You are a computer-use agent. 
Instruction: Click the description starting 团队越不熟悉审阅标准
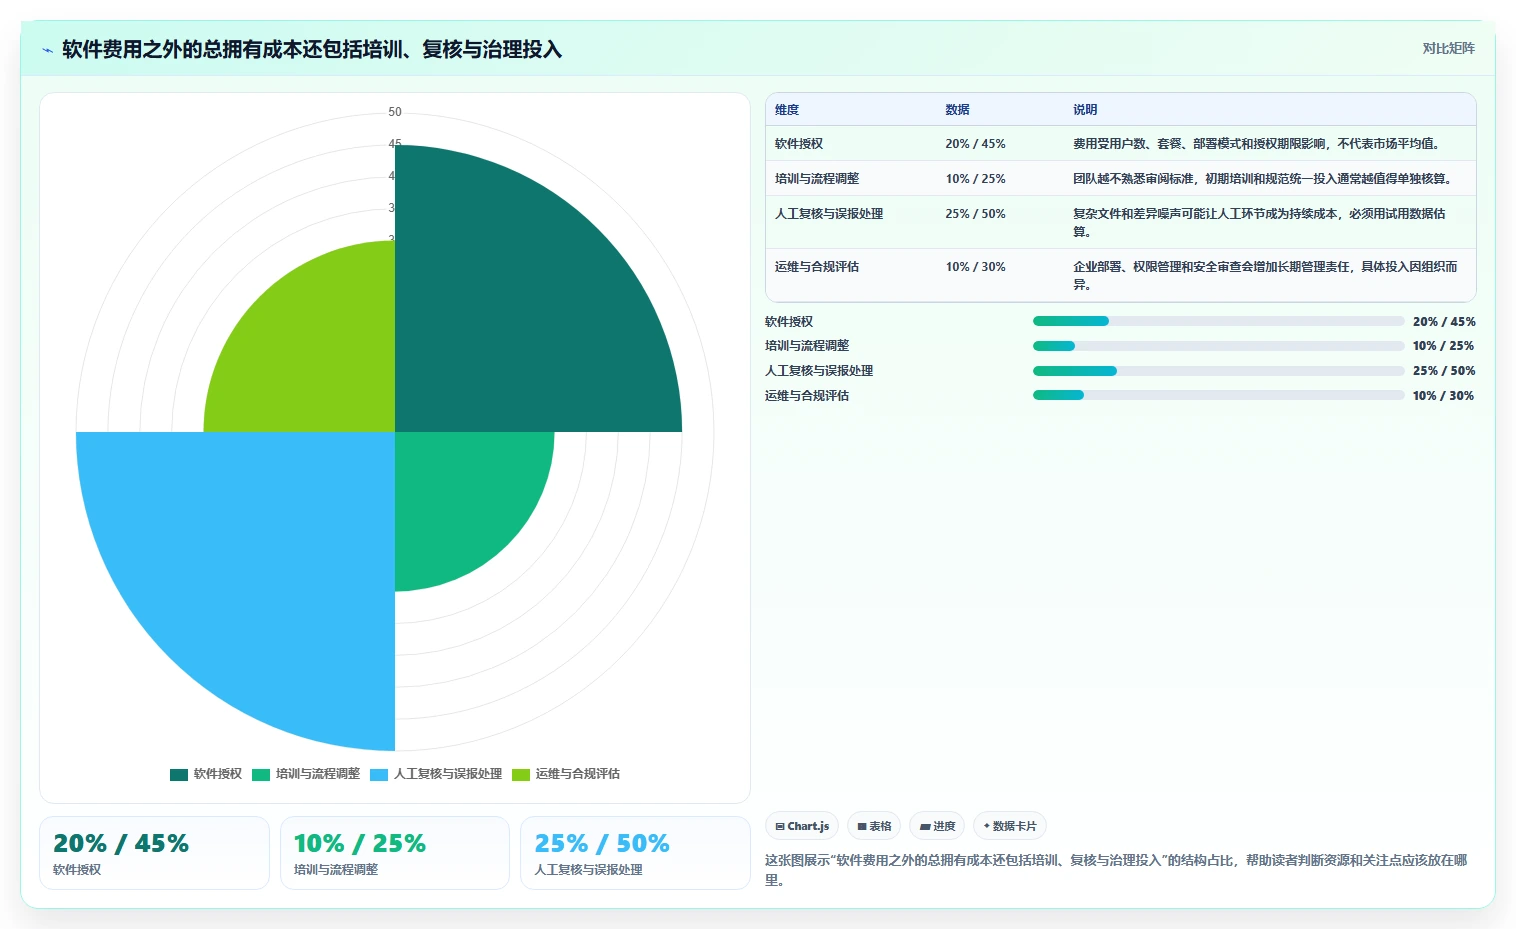point(1263,179)
